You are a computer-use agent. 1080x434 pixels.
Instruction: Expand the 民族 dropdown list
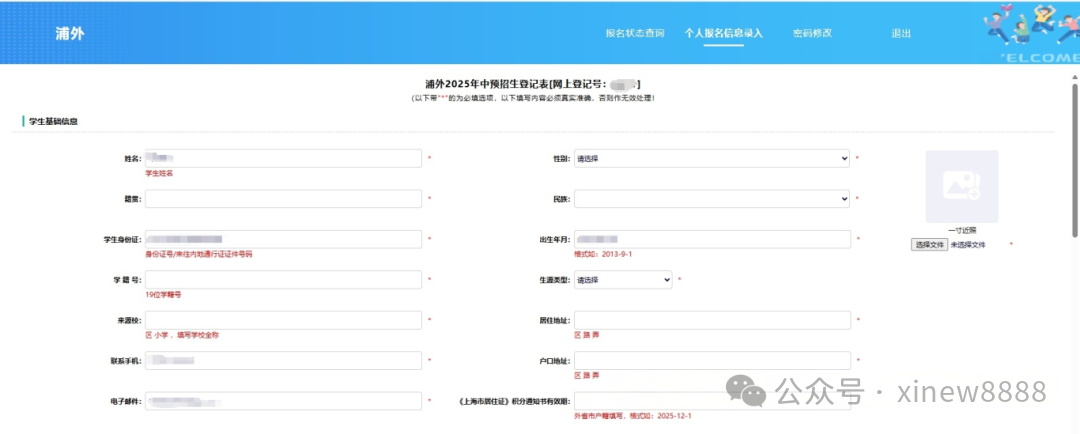point(712,199)
